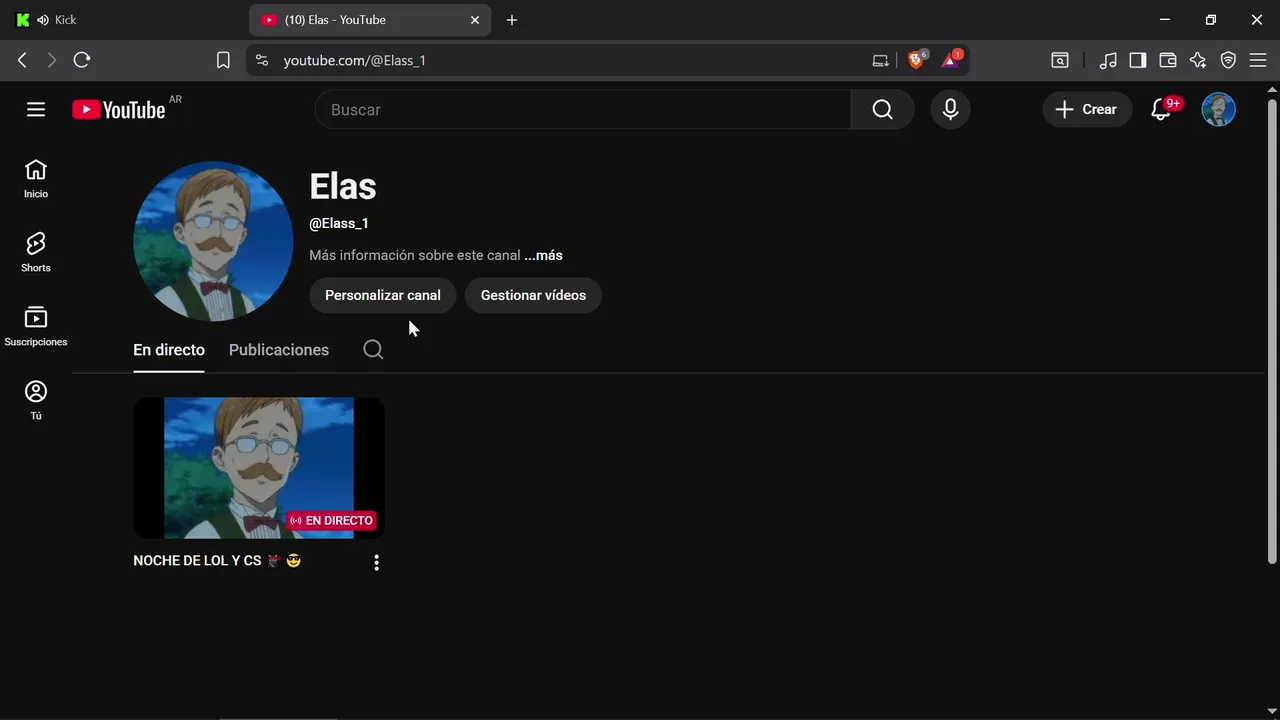Click the @Elass_1 channel handle
Viewport: 1280px width, 720px height.
(339, 223)
